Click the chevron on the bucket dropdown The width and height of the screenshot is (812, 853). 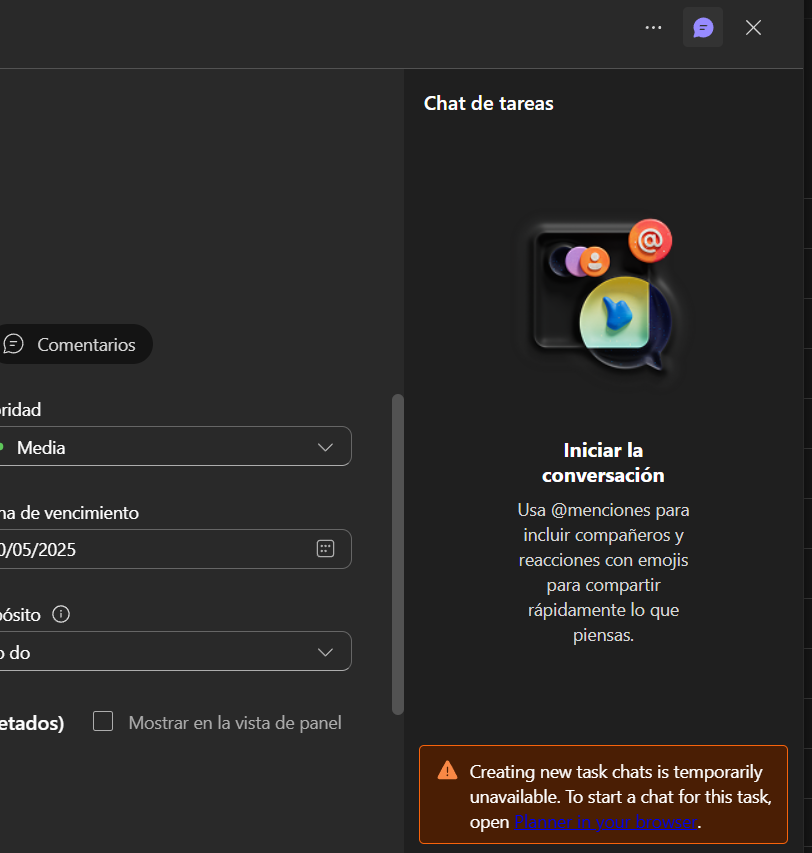[x=325, y=652]
